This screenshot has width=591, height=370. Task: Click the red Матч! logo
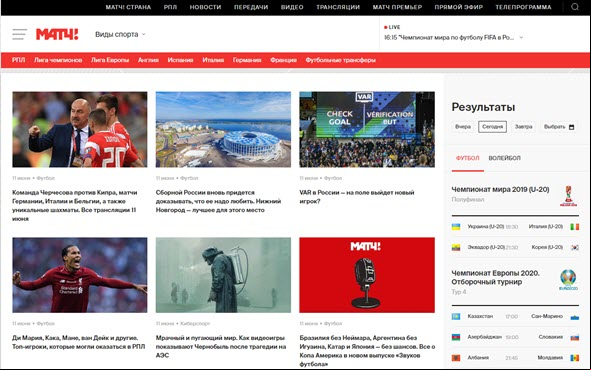[x=57, y=34]
